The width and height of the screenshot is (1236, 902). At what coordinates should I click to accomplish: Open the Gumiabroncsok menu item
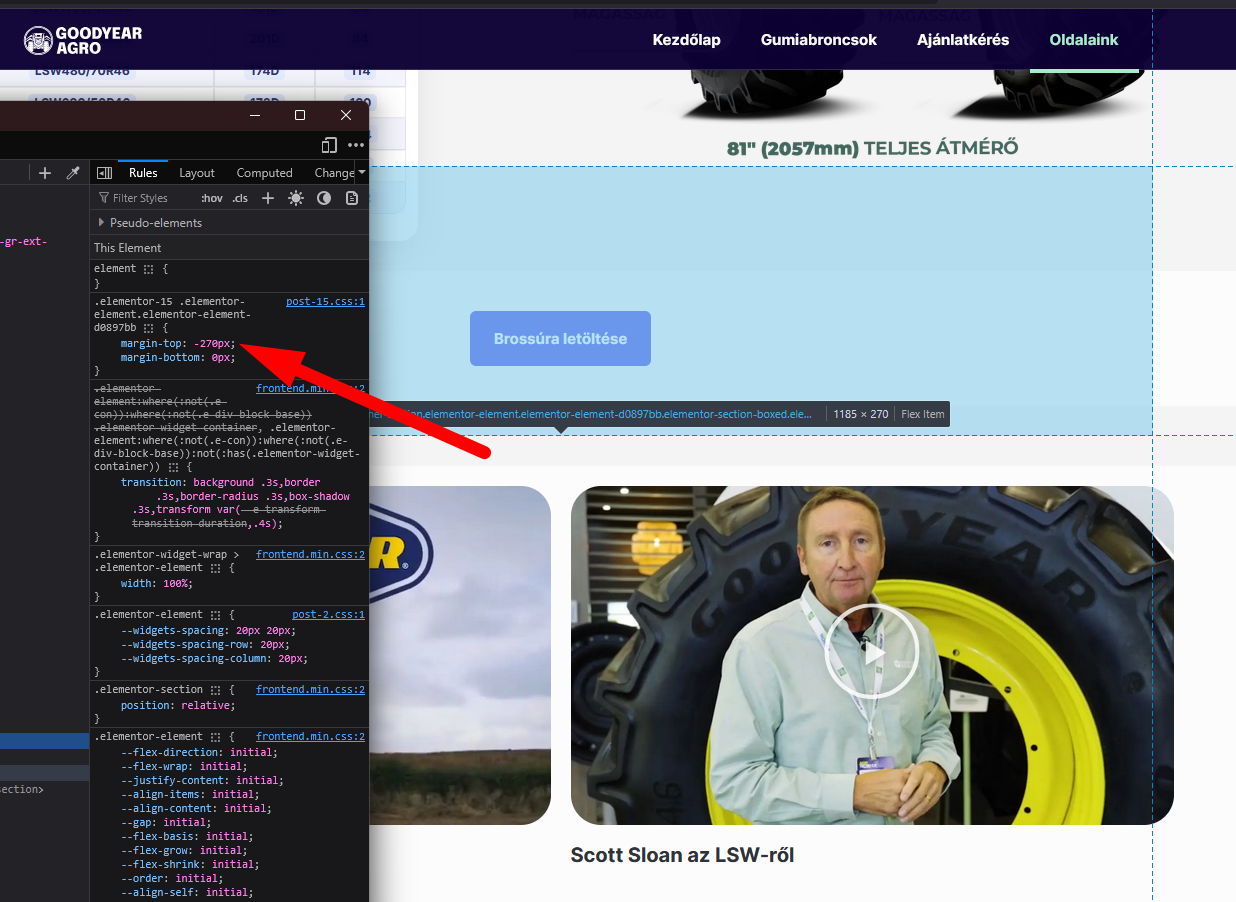[x=819, y=40]
